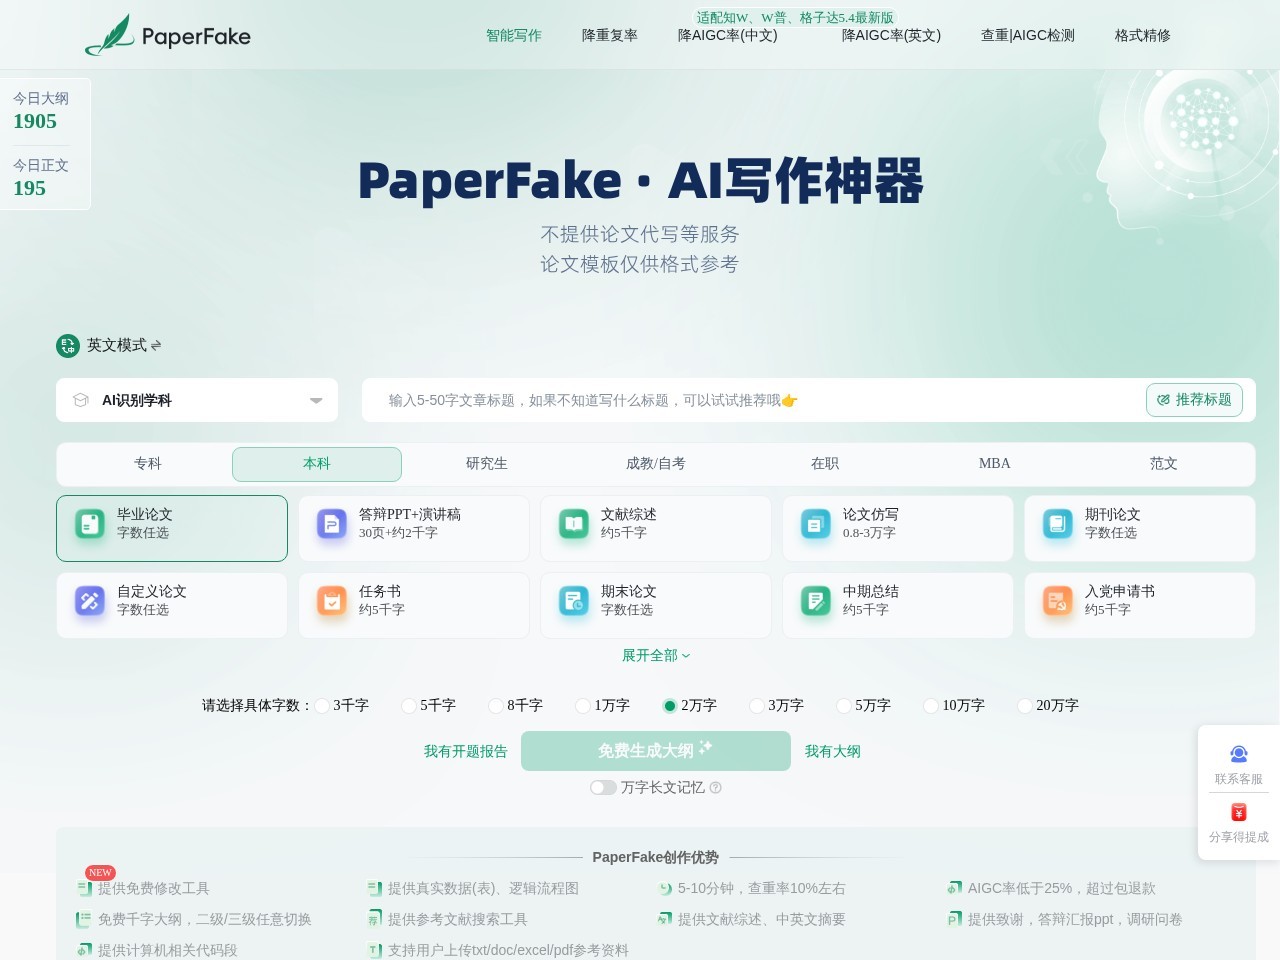
Task: Switch to the 在职 tab
Action: pyautogui.click(x=825, y=464)
